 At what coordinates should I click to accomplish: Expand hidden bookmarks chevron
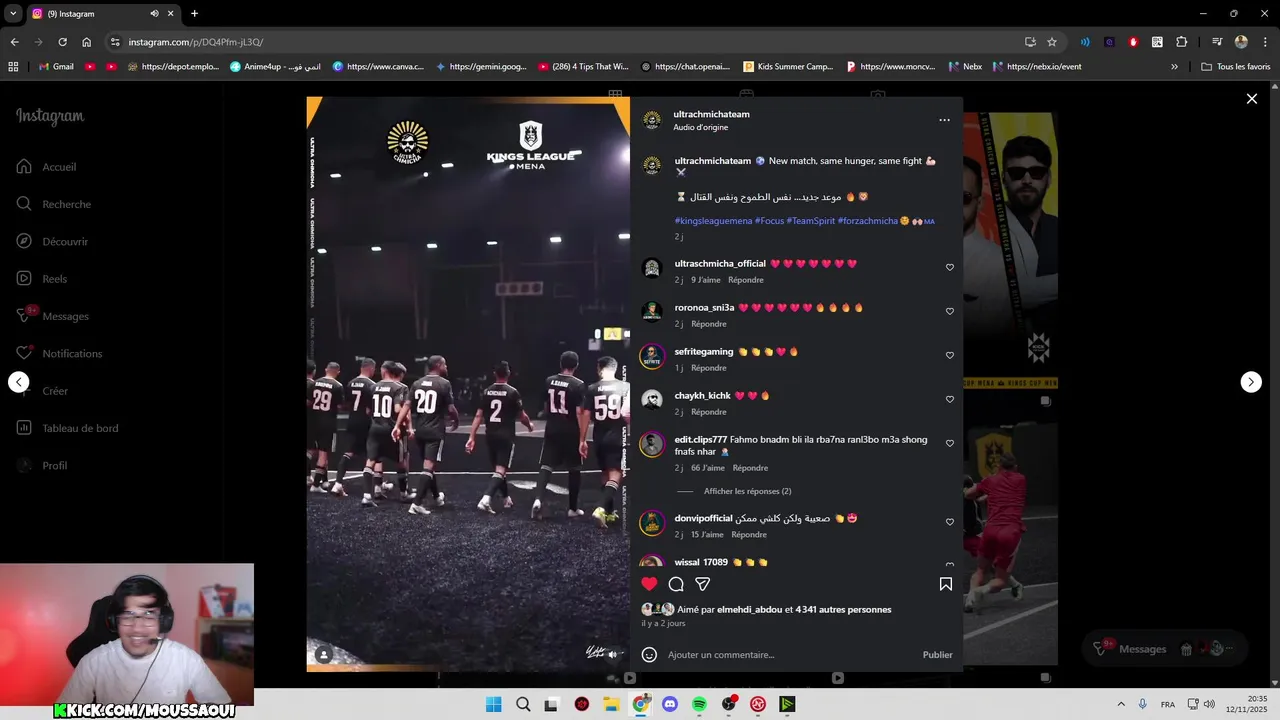1174,67
